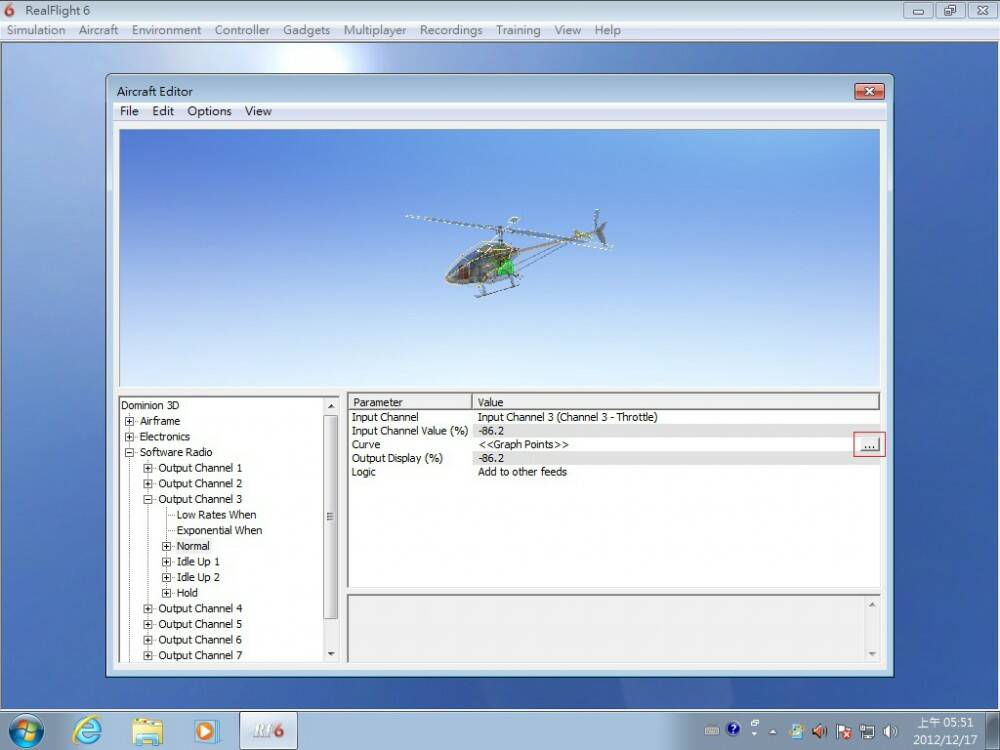Open the Multiplayer menu
Viewport: 1000px width, 750px height.
point(375,30)
